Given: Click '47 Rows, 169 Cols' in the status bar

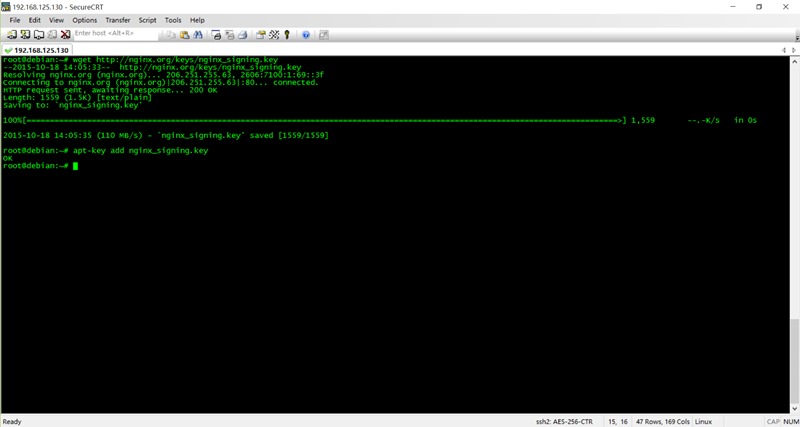Looking at the screenshot, I should [x=662, y=422].
